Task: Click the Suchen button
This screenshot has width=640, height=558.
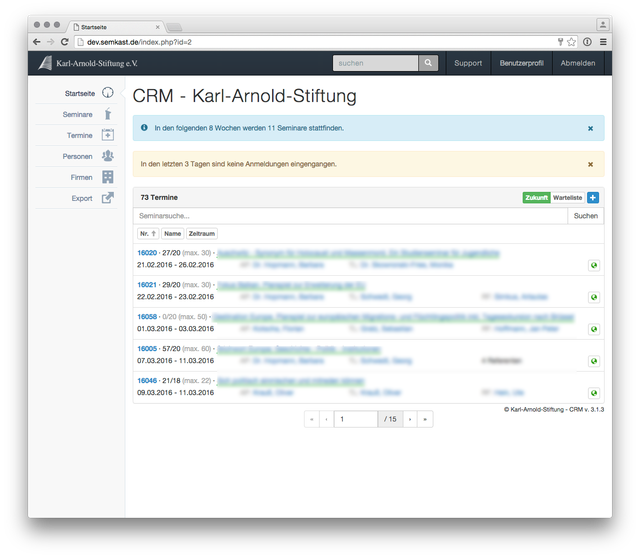Action: (585, 215)
